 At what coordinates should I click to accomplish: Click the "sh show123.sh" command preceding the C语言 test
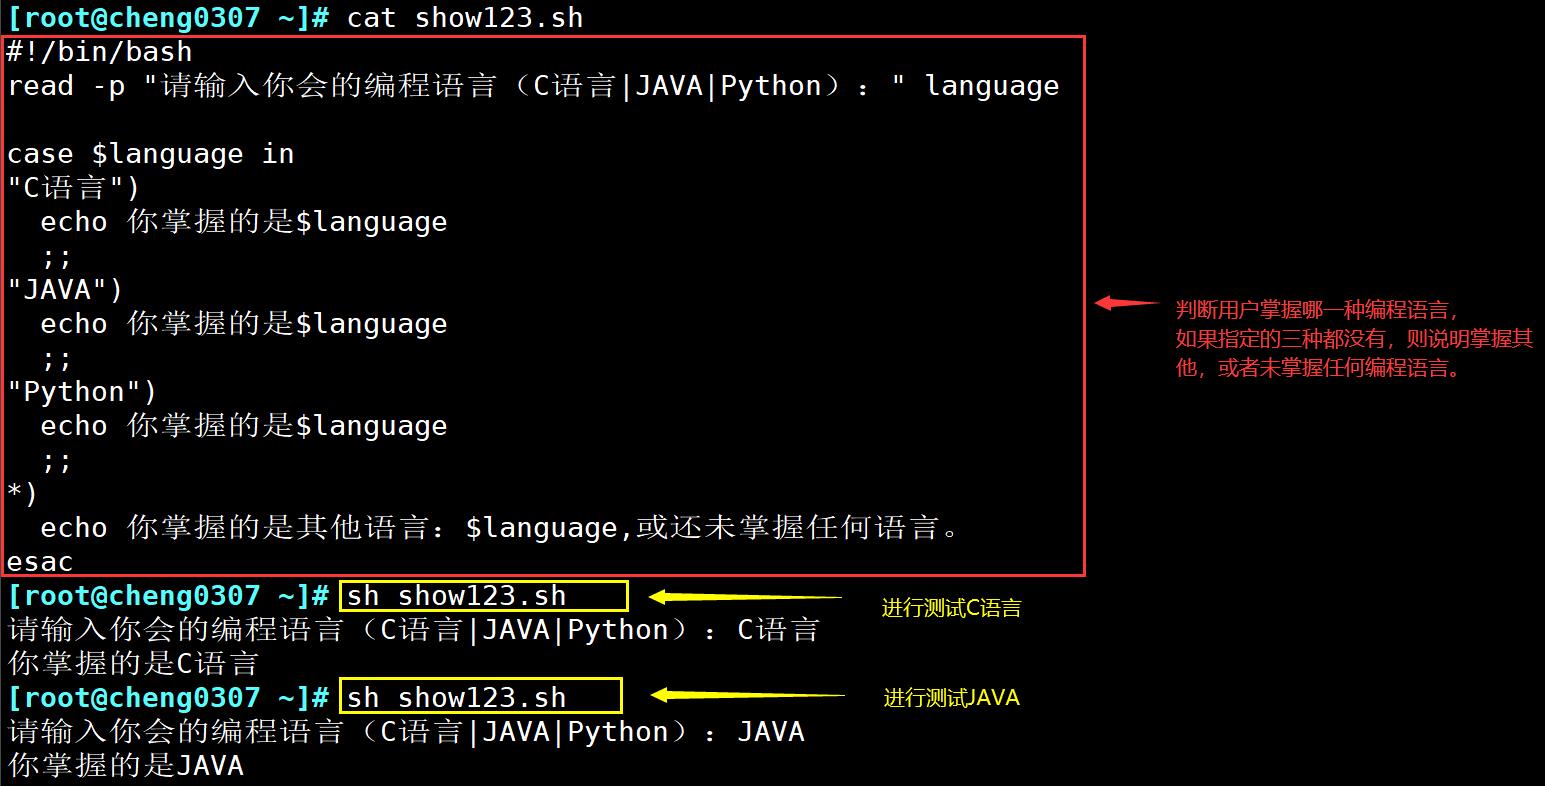point(457,596)
